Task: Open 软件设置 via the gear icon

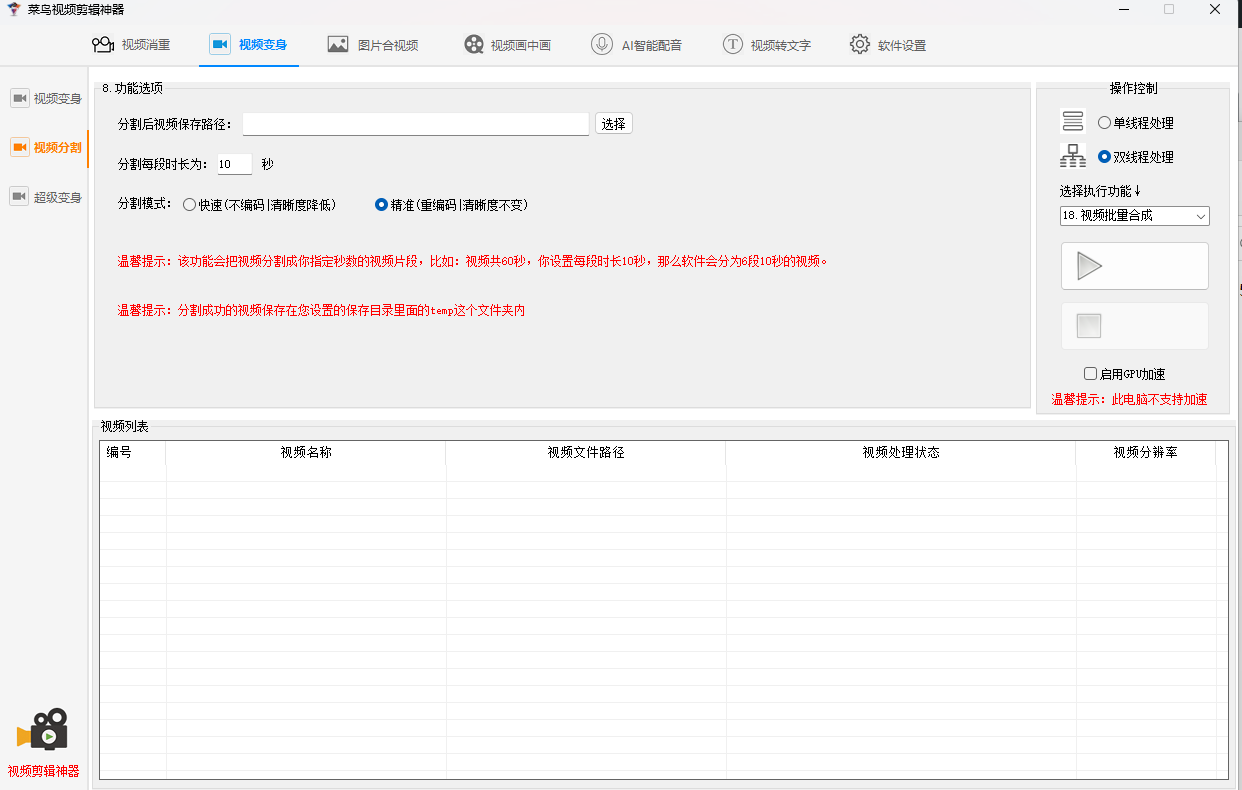Action: click(859, 45)
